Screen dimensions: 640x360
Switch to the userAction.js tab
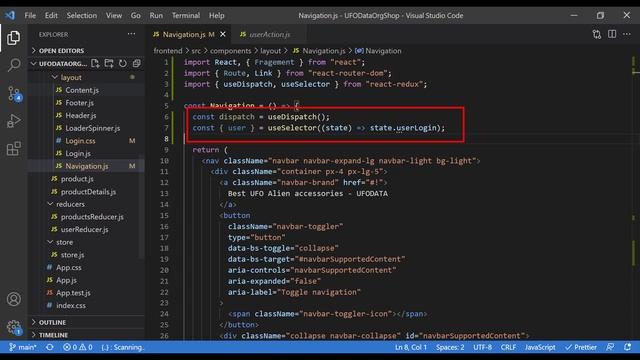click(x=269, y=34)
